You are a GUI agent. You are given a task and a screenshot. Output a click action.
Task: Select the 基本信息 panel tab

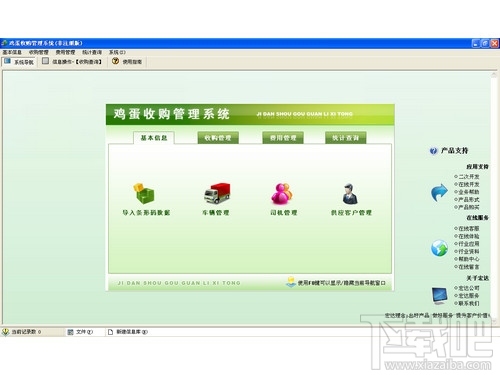pos(154,138)
